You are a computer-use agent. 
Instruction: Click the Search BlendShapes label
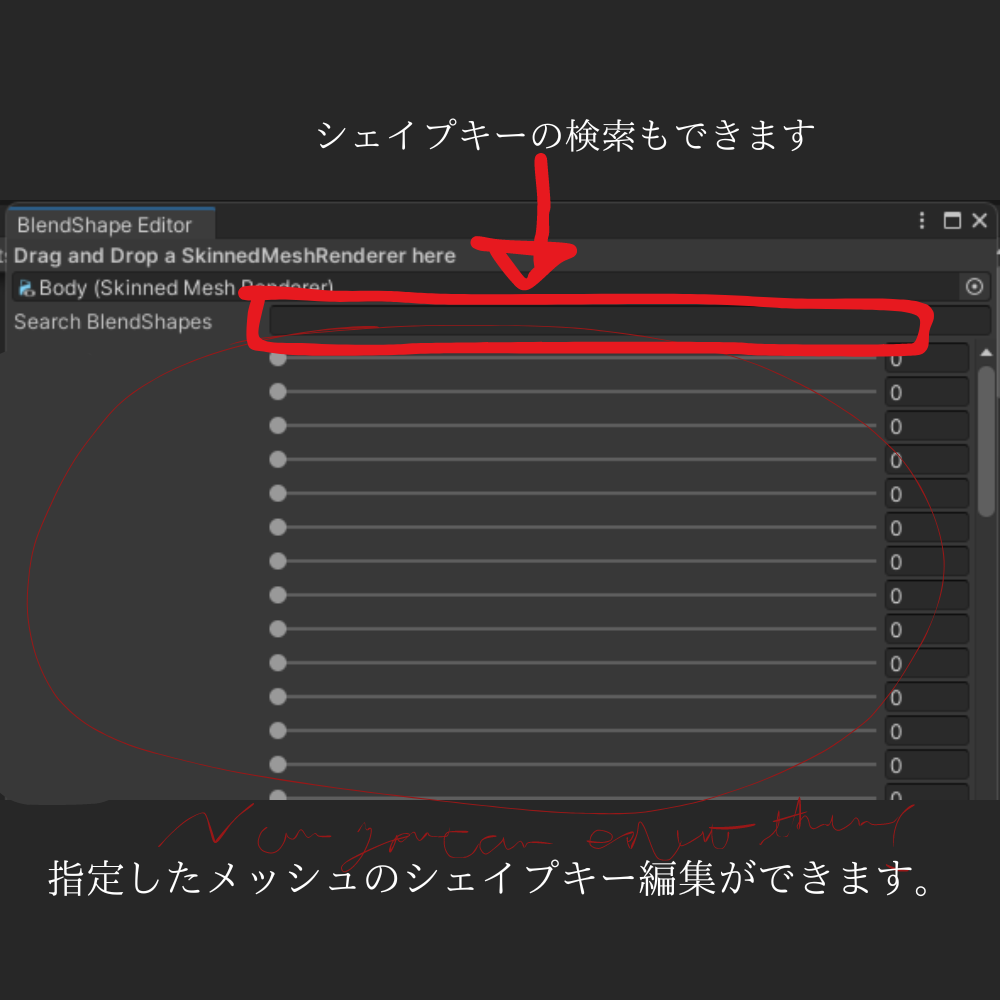(x=112, y=322)
